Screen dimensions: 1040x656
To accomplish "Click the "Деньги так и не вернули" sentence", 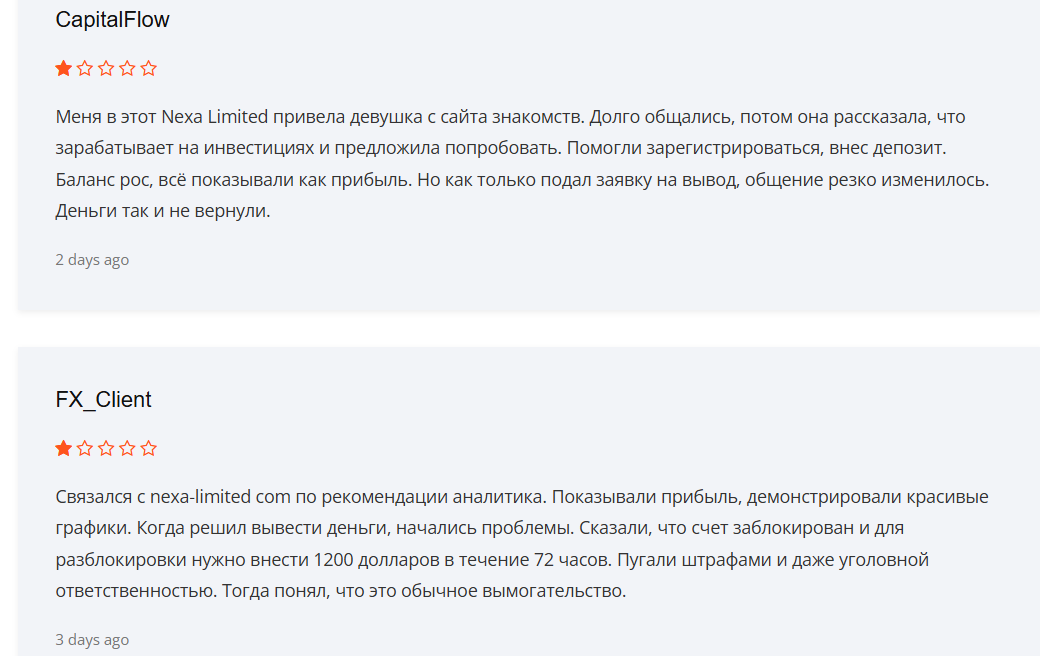I will click(x=163, y=212).
